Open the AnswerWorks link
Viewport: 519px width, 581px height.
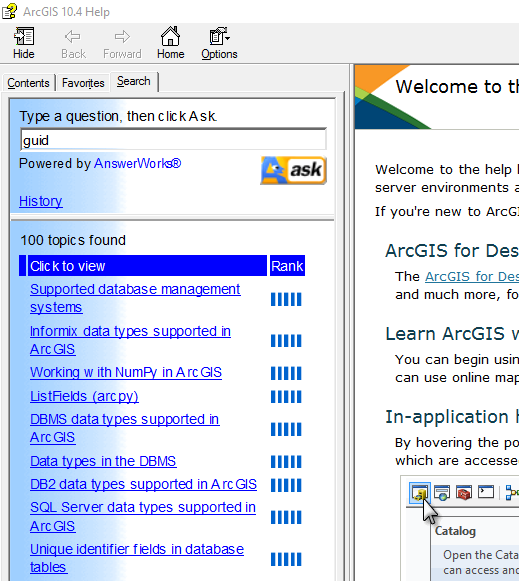pyautogui.click(x=137, y=163)
